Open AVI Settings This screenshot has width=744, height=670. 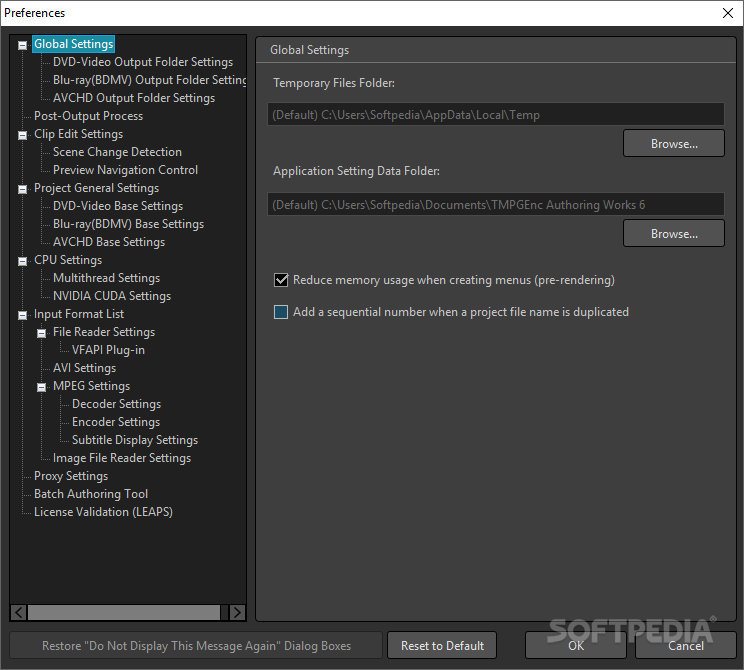click(x=84, y=369)
